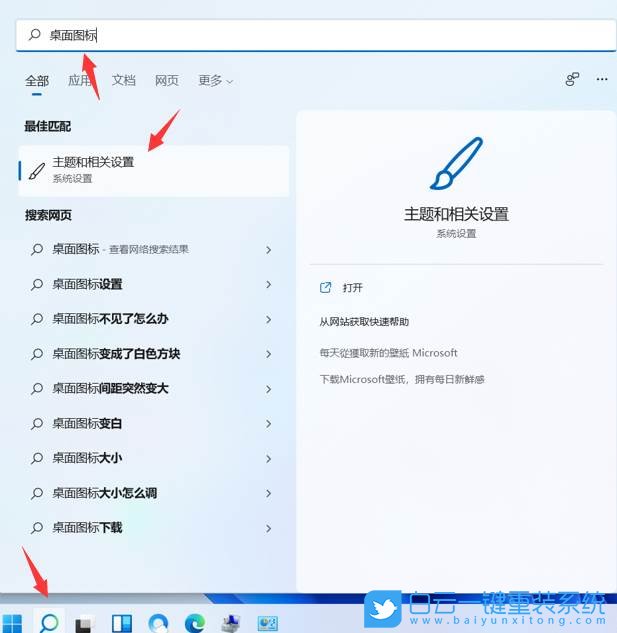The height and width of the screenshot is (633, 617).
Task: Open the Windows Start button
Action: pyautogui.click(x=12, y=623)
